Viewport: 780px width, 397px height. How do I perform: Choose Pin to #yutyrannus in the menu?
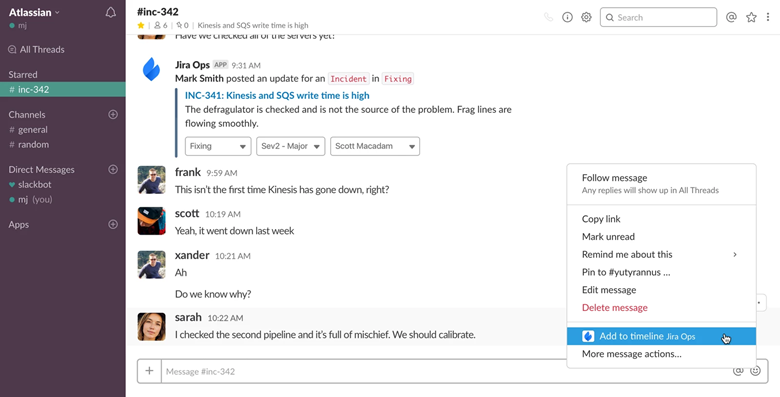(x=662, y=272)
